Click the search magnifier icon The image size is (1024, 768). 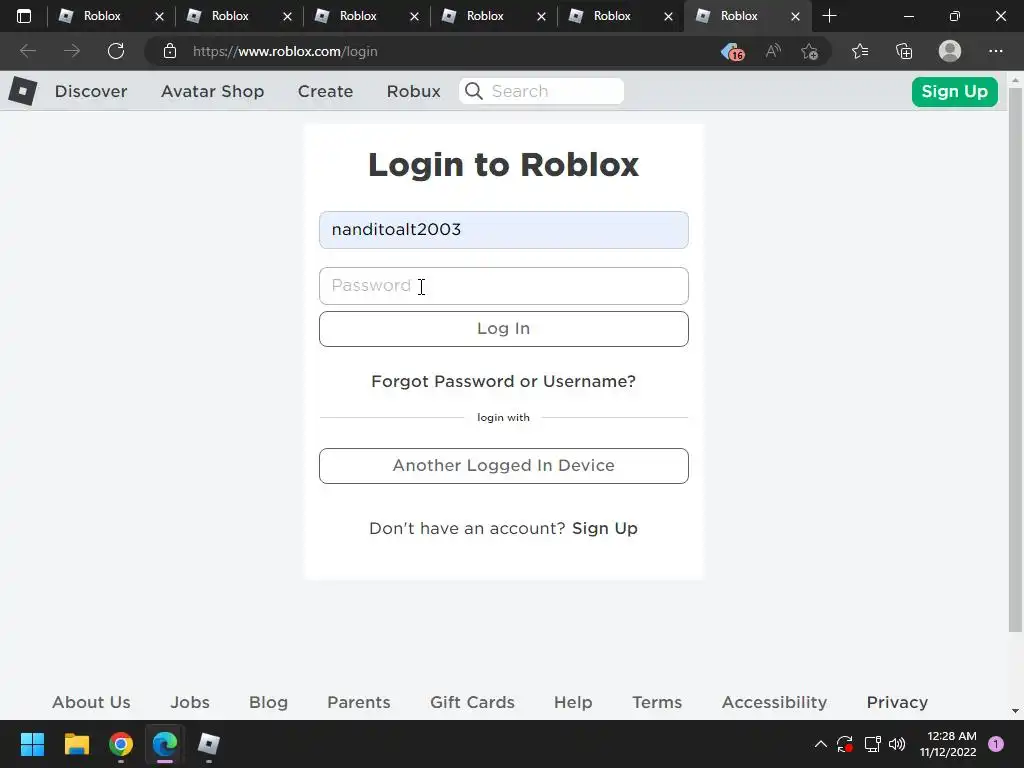(474, 91)
